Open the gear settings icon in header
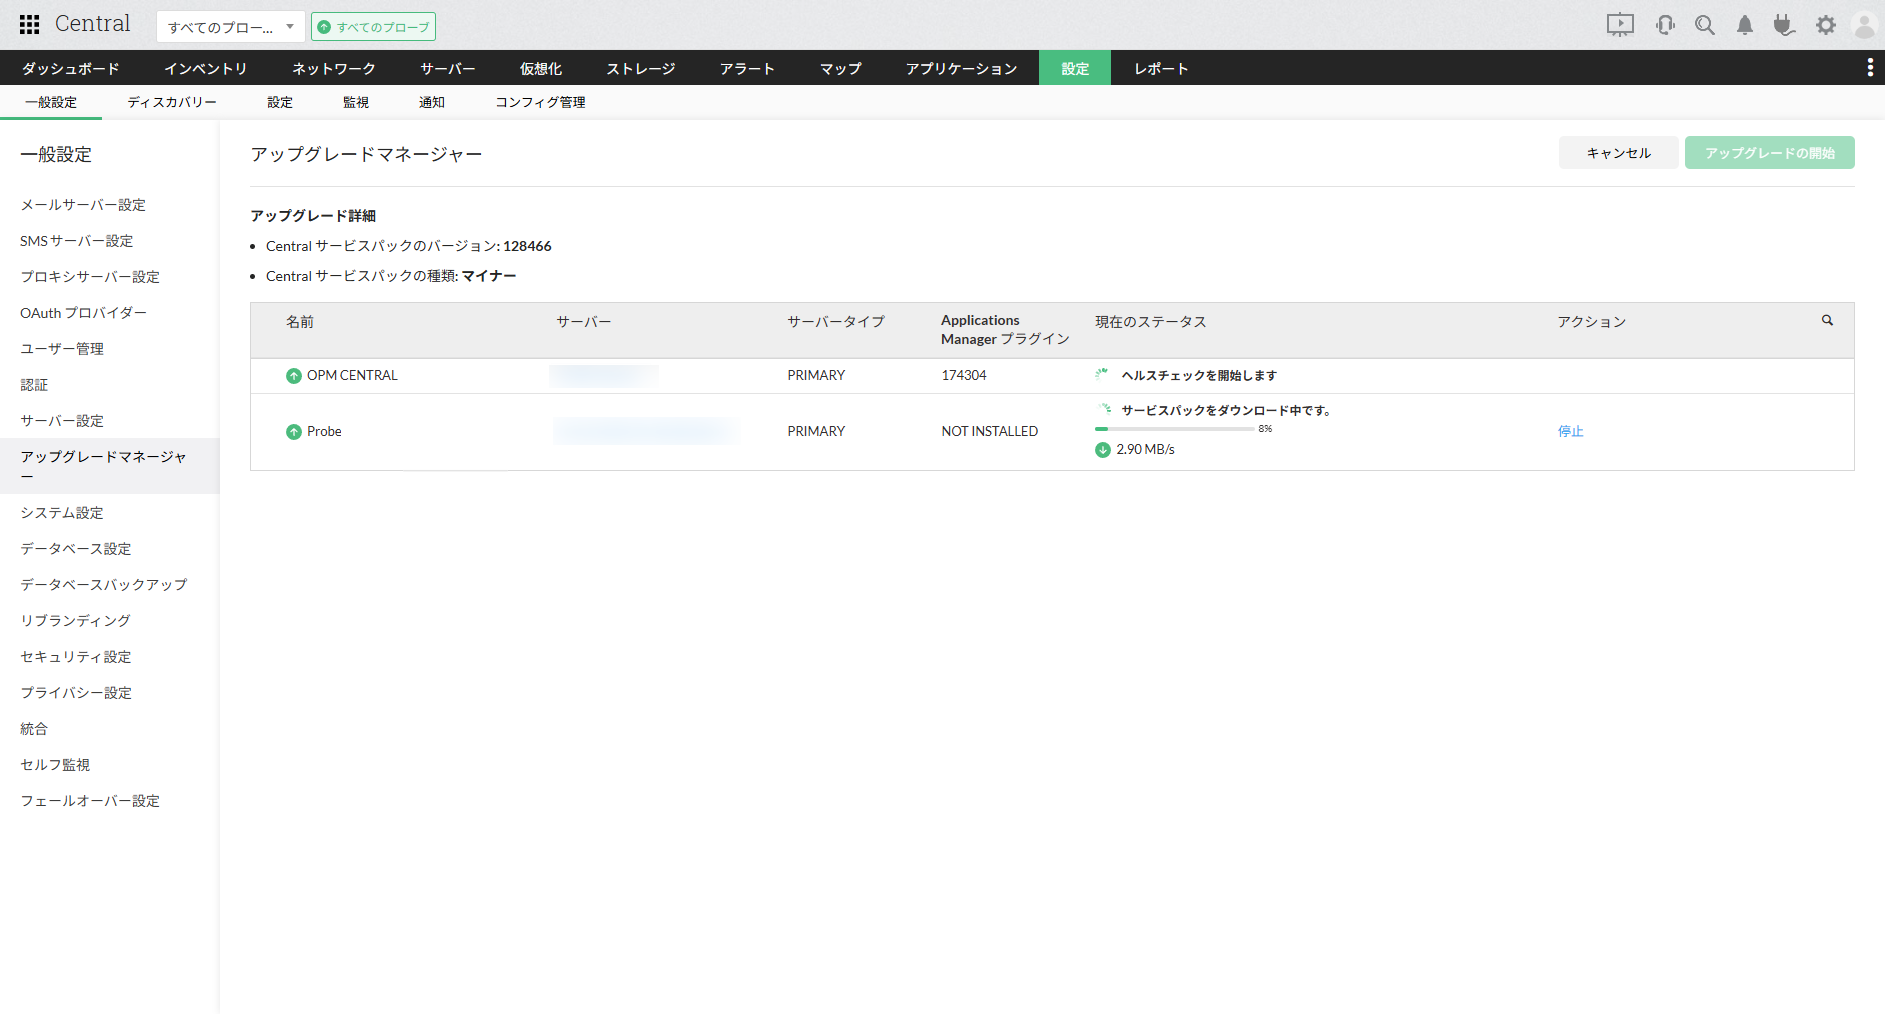 coord(1826,25)
